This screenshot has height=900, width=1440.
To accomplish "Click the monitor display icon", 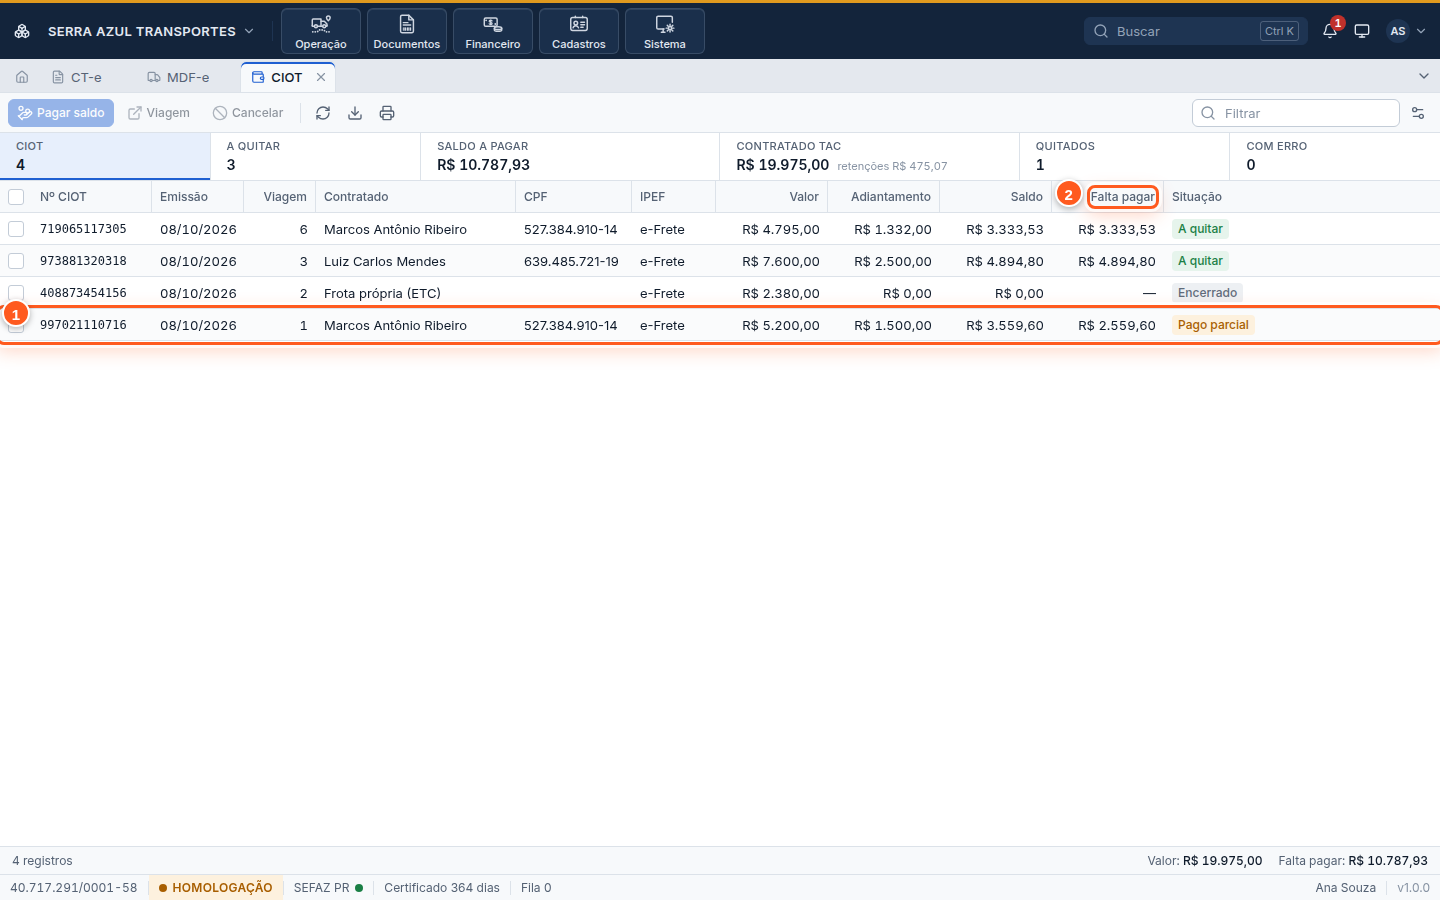I will point(1362,31).
